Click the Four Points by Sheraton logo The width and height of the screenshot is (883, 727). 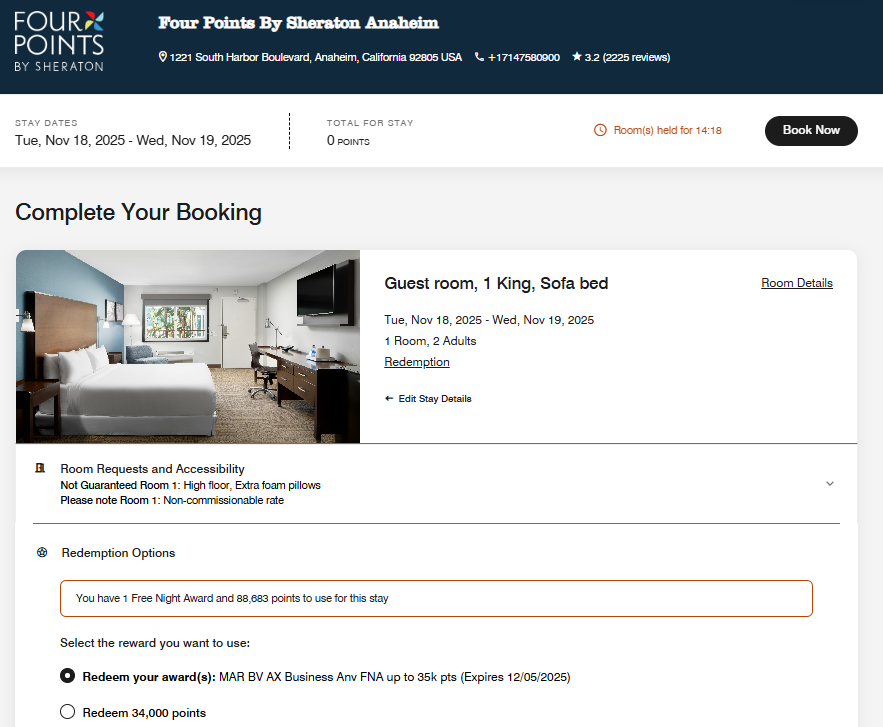click(x=57, y=41)
